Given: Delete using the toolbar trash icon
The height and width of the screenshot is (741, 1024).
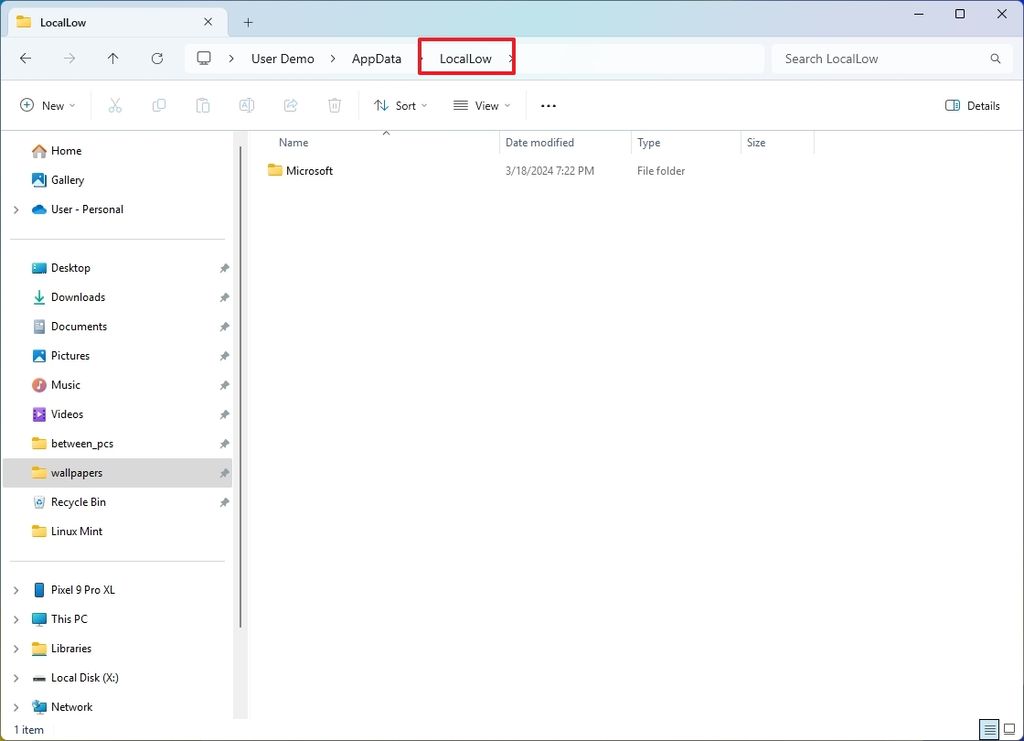Looking at the screenshot, I should coord(334,105).
